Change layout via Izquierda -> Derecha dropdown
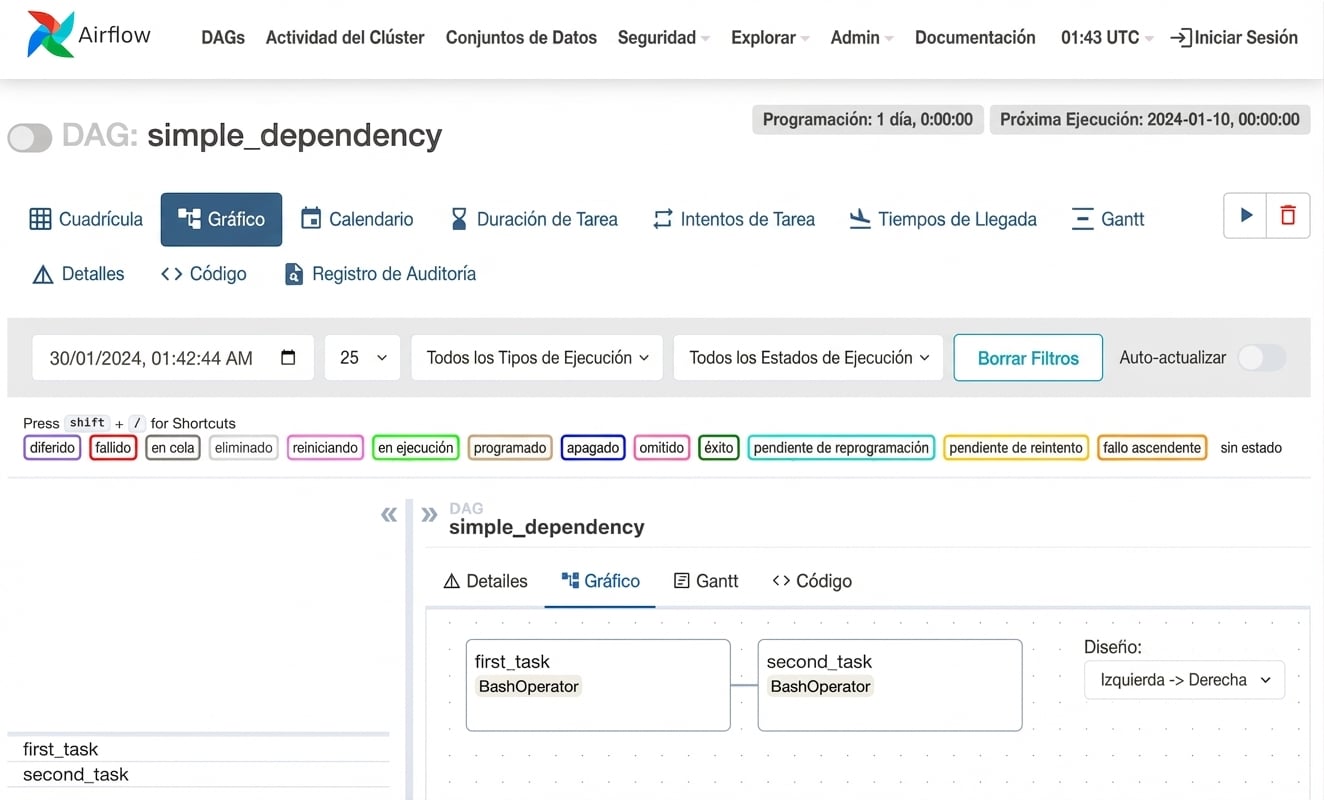 [1184, 679]
